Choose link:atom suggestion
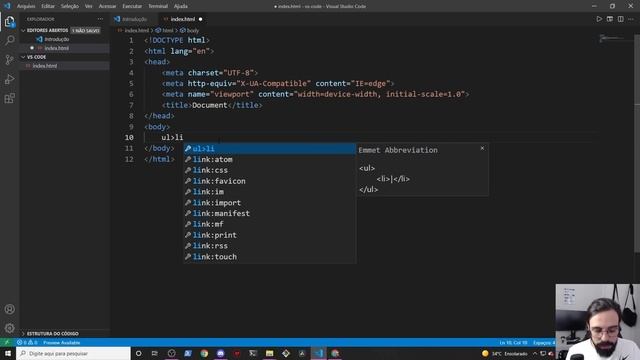The image size is (640, 360). pyautogui.click(x=269, y=160)
